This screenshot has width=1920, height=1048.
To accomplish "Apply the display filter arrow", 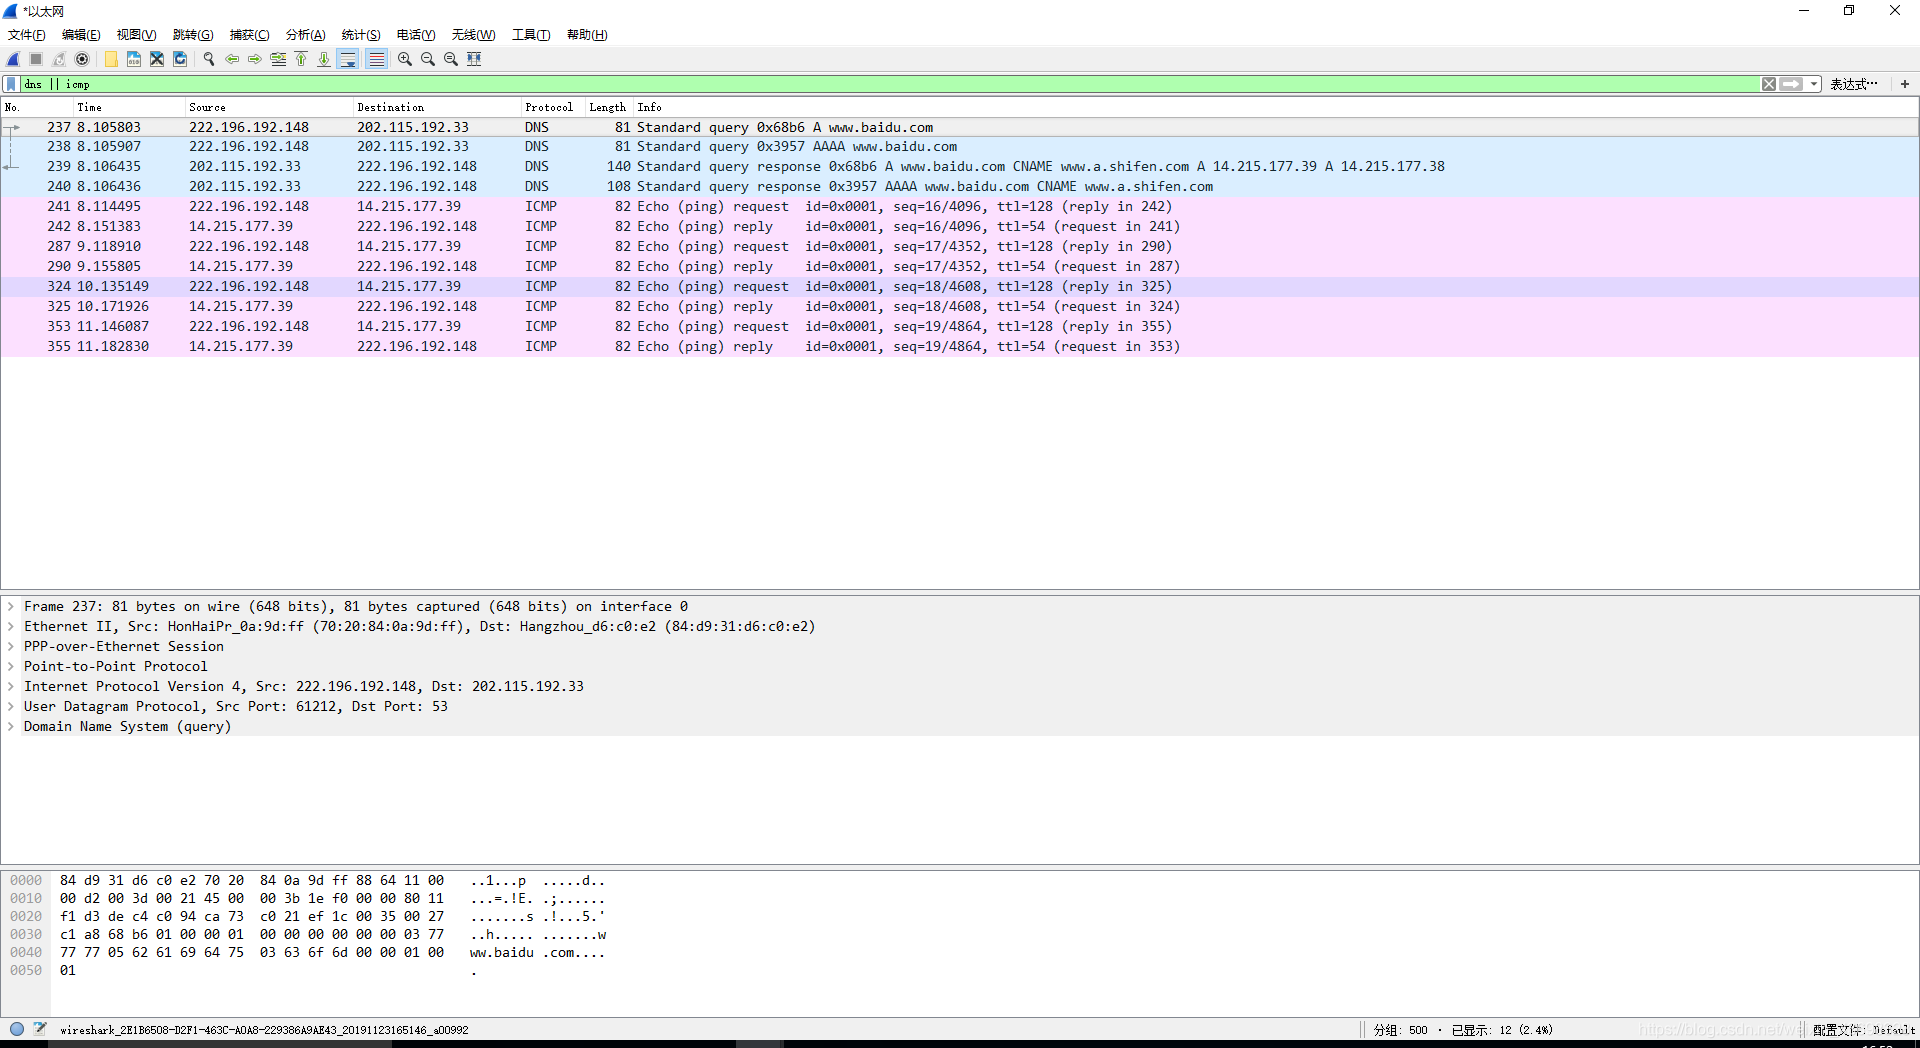I will pyautogui.click(x=1791, y=84).
